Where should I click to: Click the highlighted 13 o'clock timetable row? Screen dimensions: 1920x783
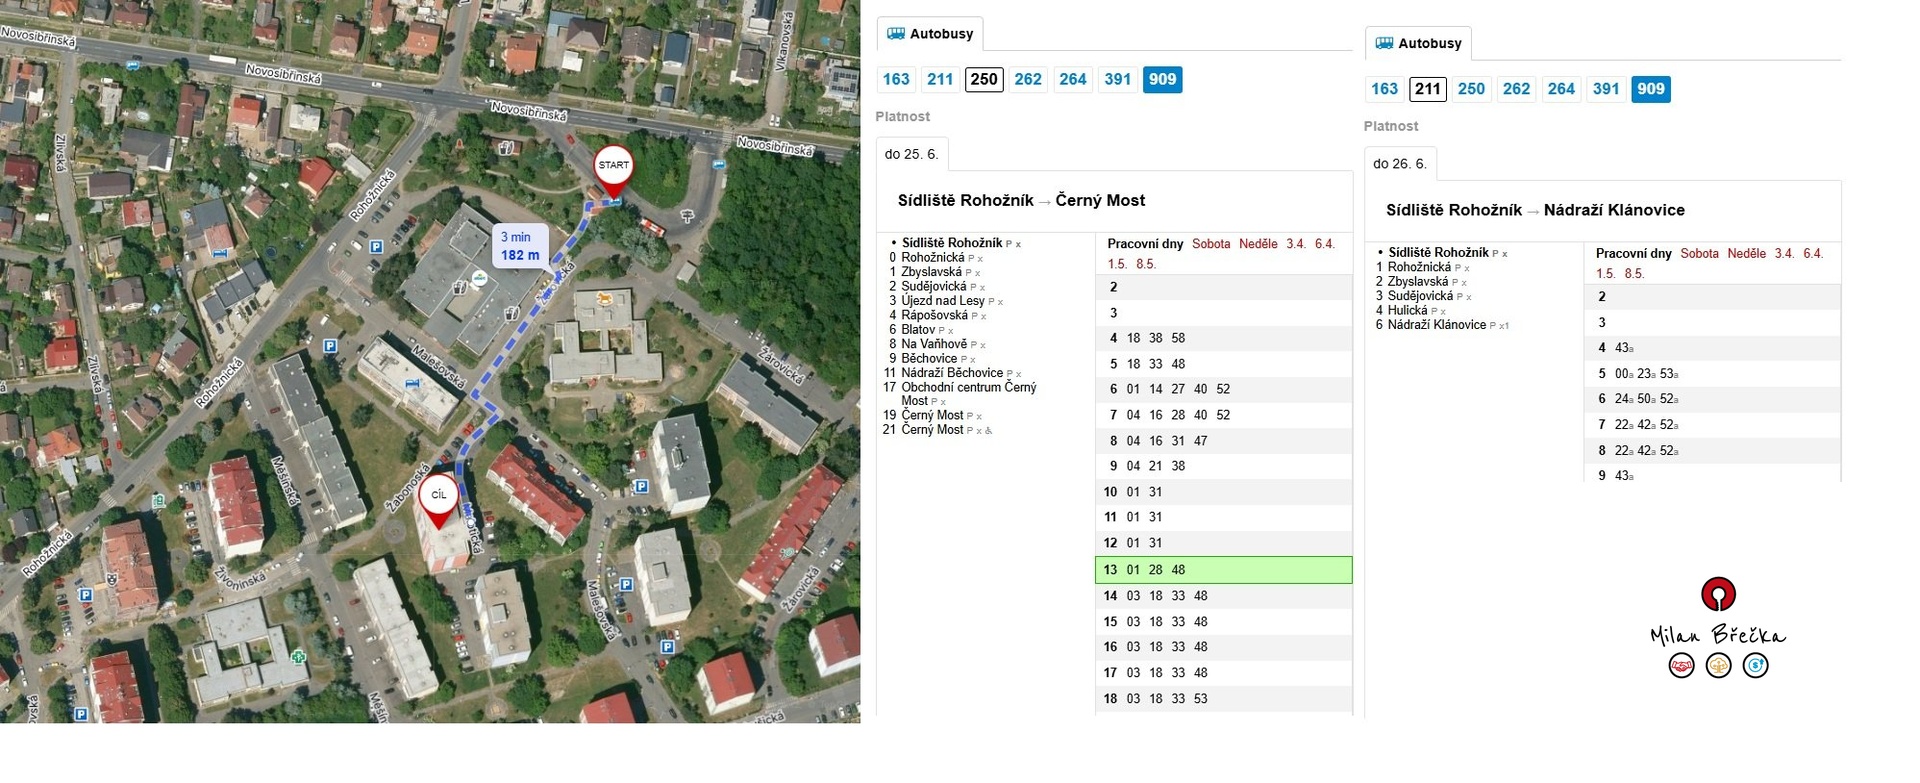tap(1223, 570)
